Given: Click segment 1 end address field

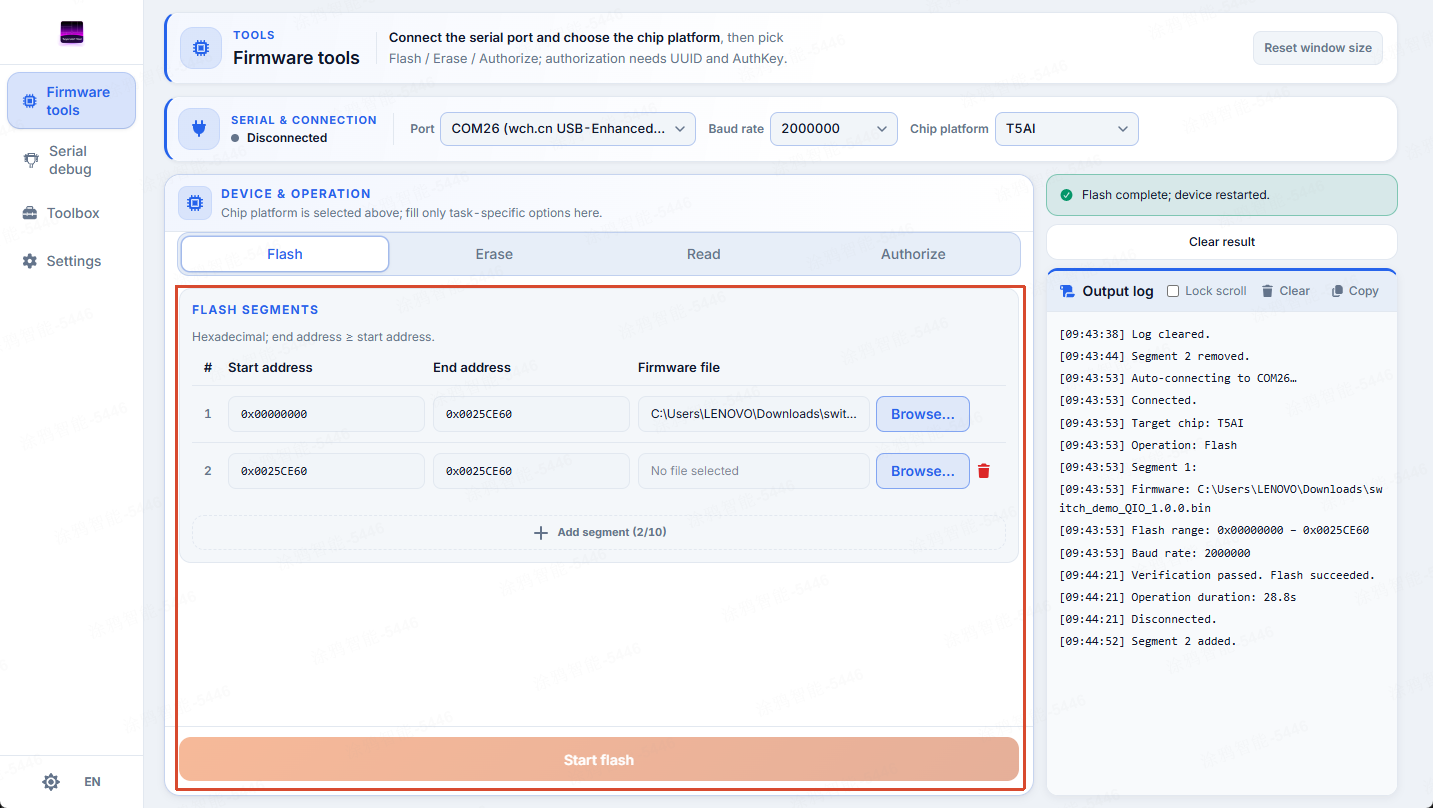Looking at the screenshot, I should pyautogui.click(x=531, y=414).
